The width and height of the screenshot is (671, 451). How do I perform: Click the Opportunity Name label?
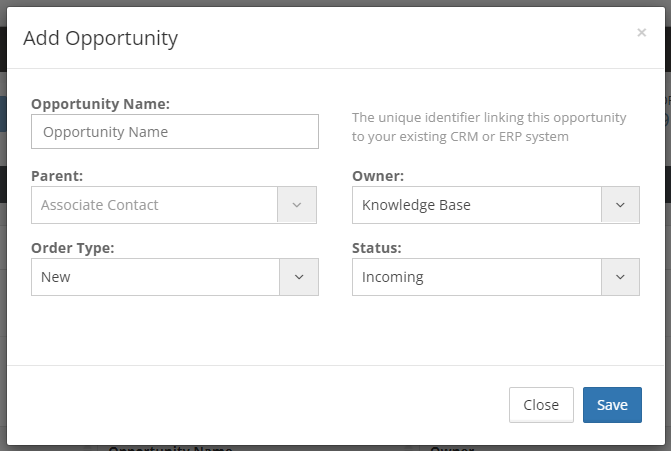pyautogui.click(x=101, y=104)
